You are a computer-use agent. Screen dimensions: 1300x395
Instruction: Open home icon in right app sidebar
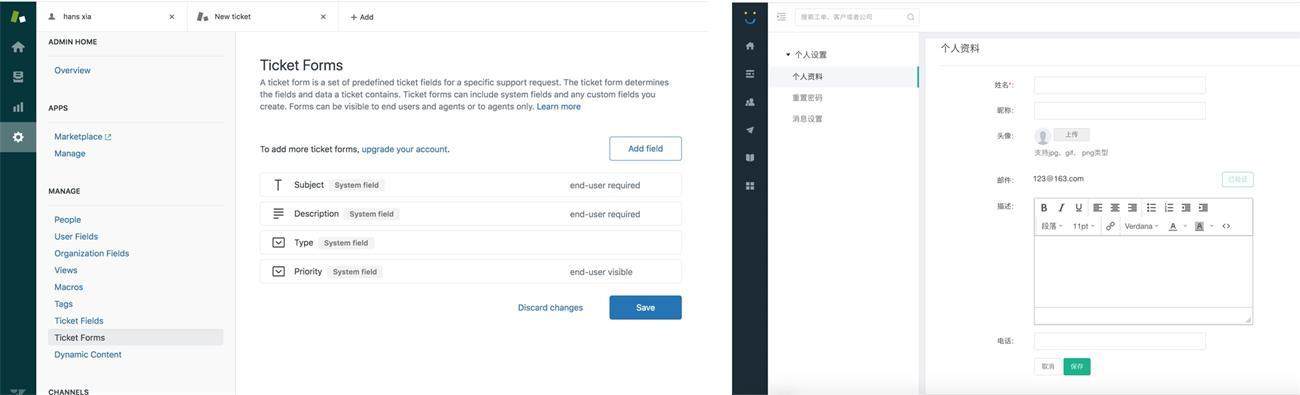coord(750,46)
